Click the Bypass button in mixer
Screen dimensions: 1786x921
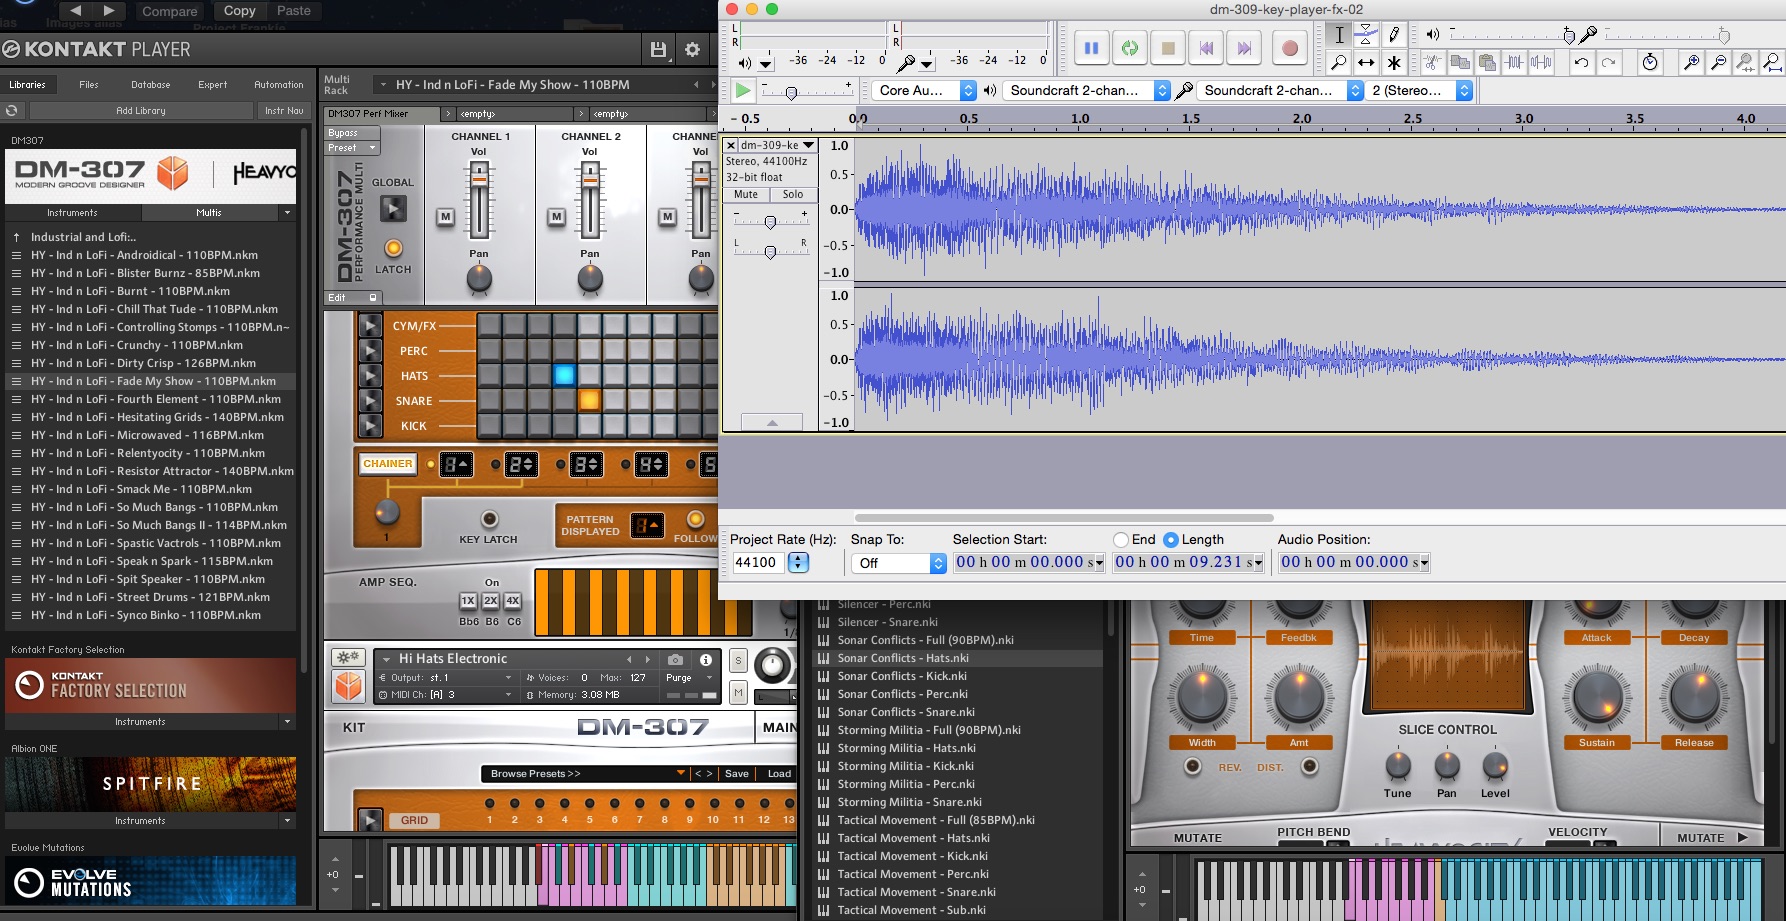click(x=352, y=133)
